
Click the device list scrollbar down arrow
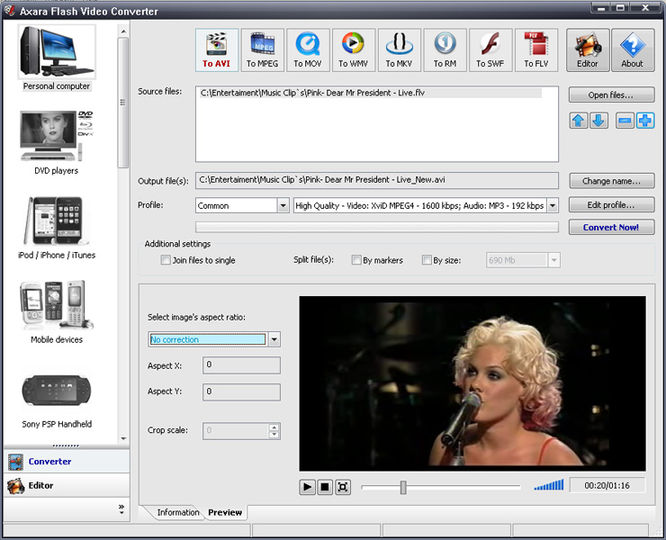click(x=124, y=438)
